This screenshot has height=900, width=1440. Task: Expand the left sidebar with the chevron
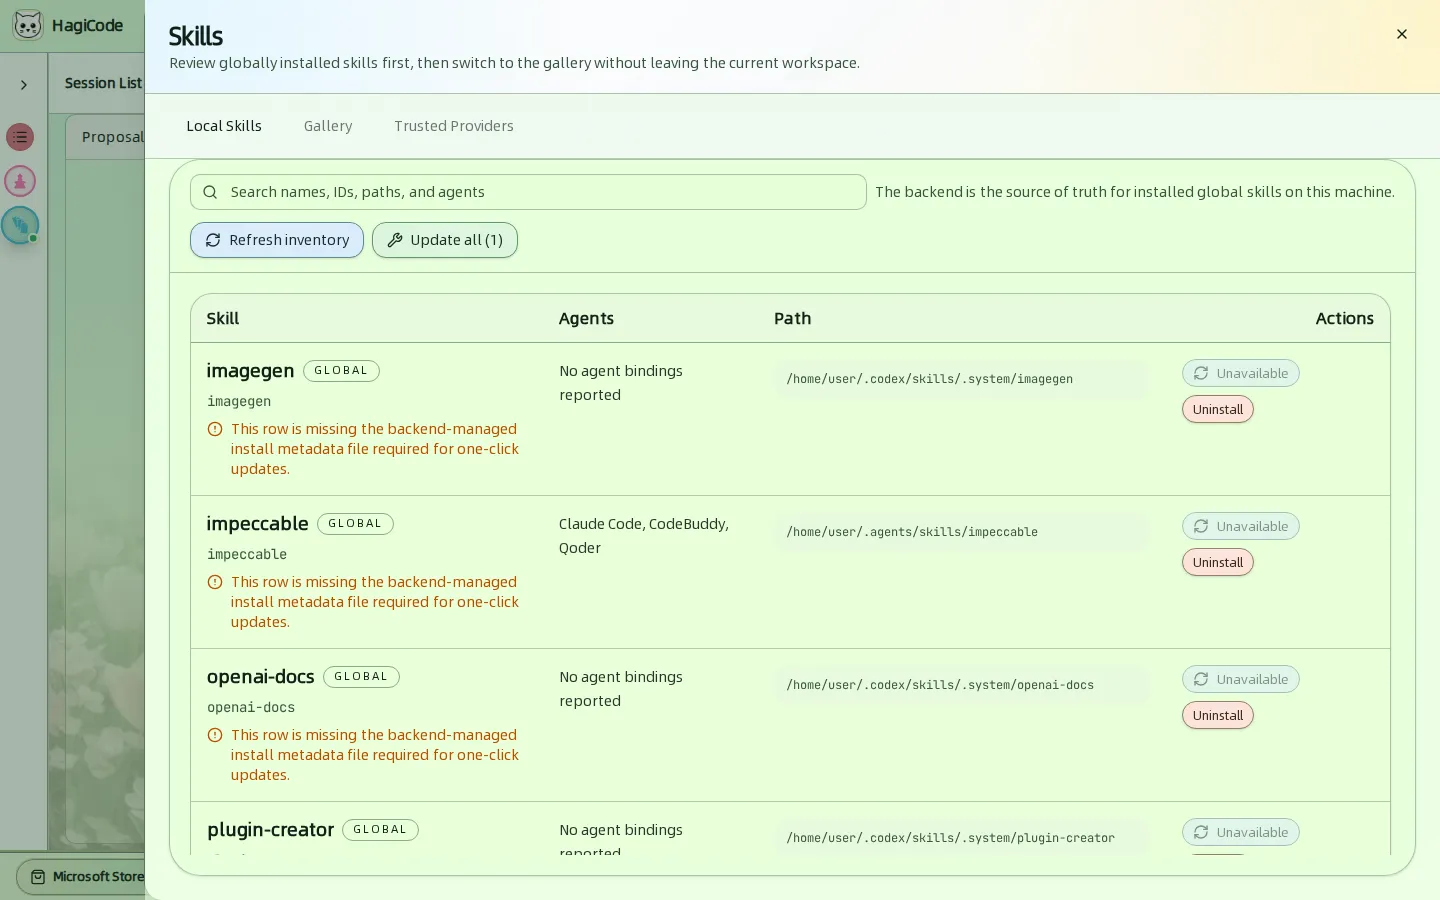coord(24,85)
